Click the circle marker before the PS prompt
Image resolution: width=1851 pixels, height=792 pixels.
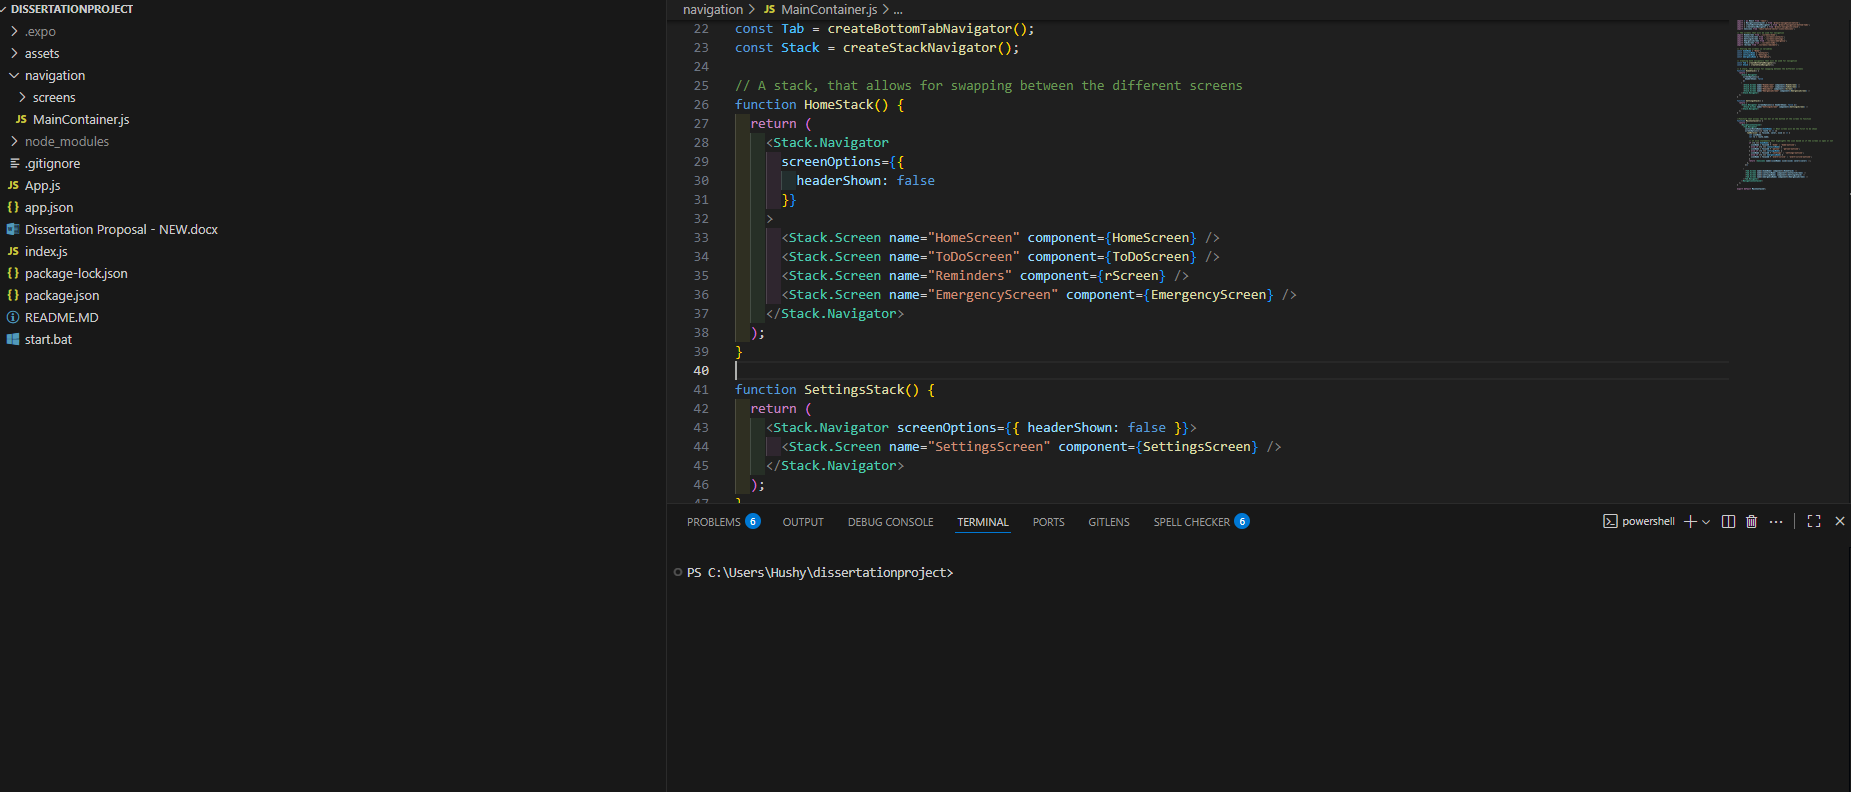(678, 572)
